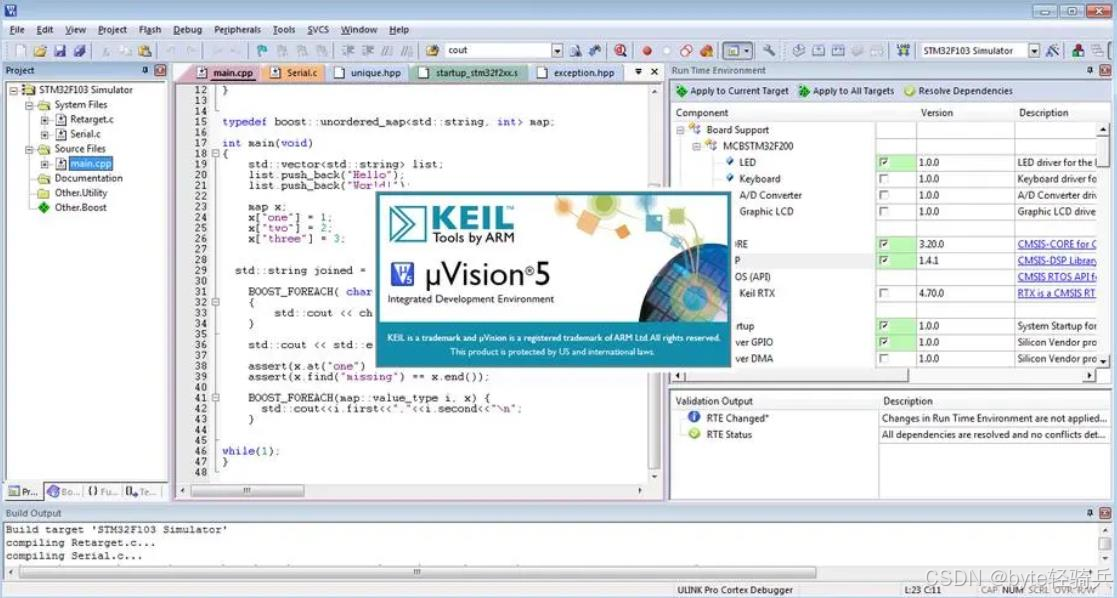Download to flash with the LOAD icon

point(903,51)
